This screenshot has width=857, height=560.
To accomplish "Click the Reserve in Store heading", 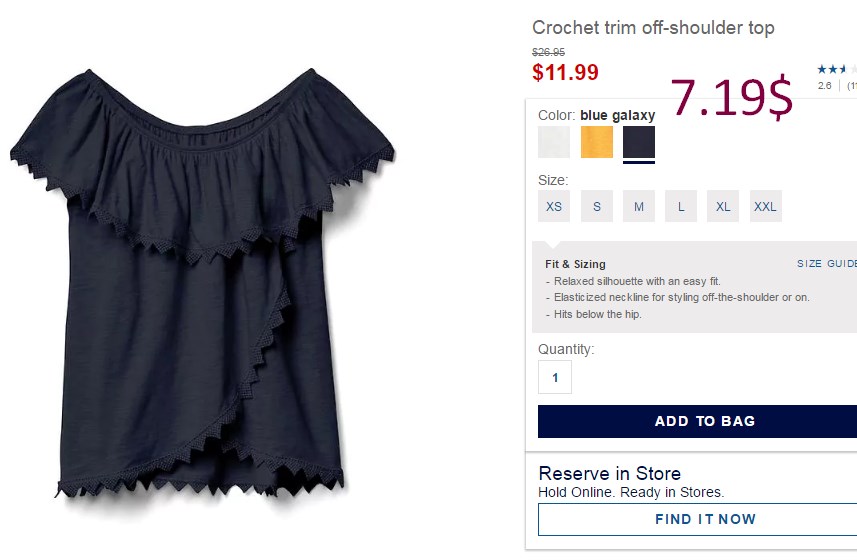I will (x=609, y=473).
